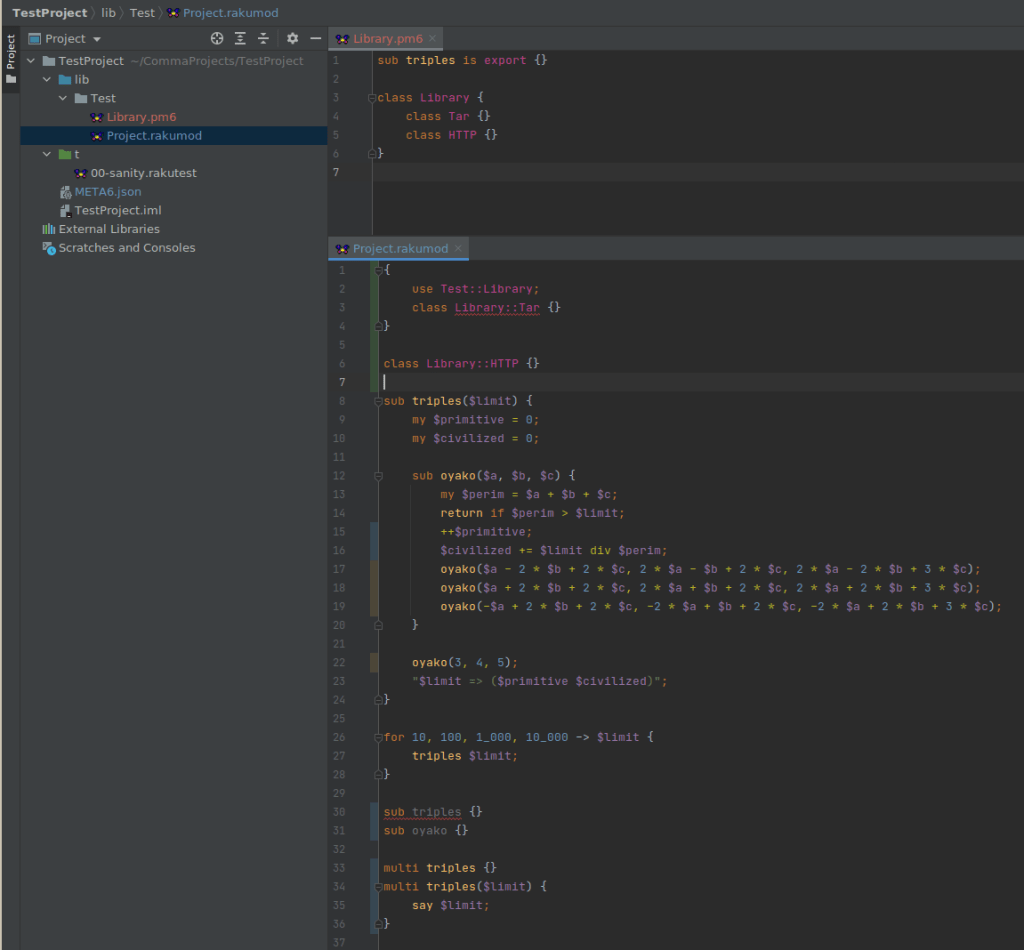Viewport: 1024px width, 950px height.
Task: Collapse the lib folder in project tree
Action: [x=47, y=80]
